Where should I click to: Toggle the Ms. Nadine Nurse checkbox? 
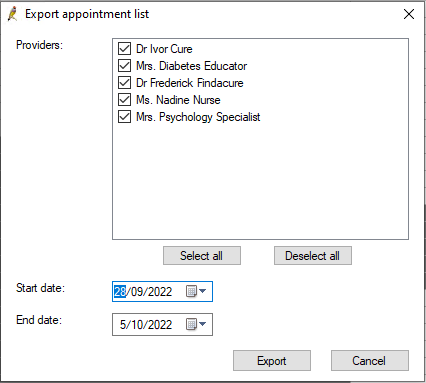click(x=124, y=100)
